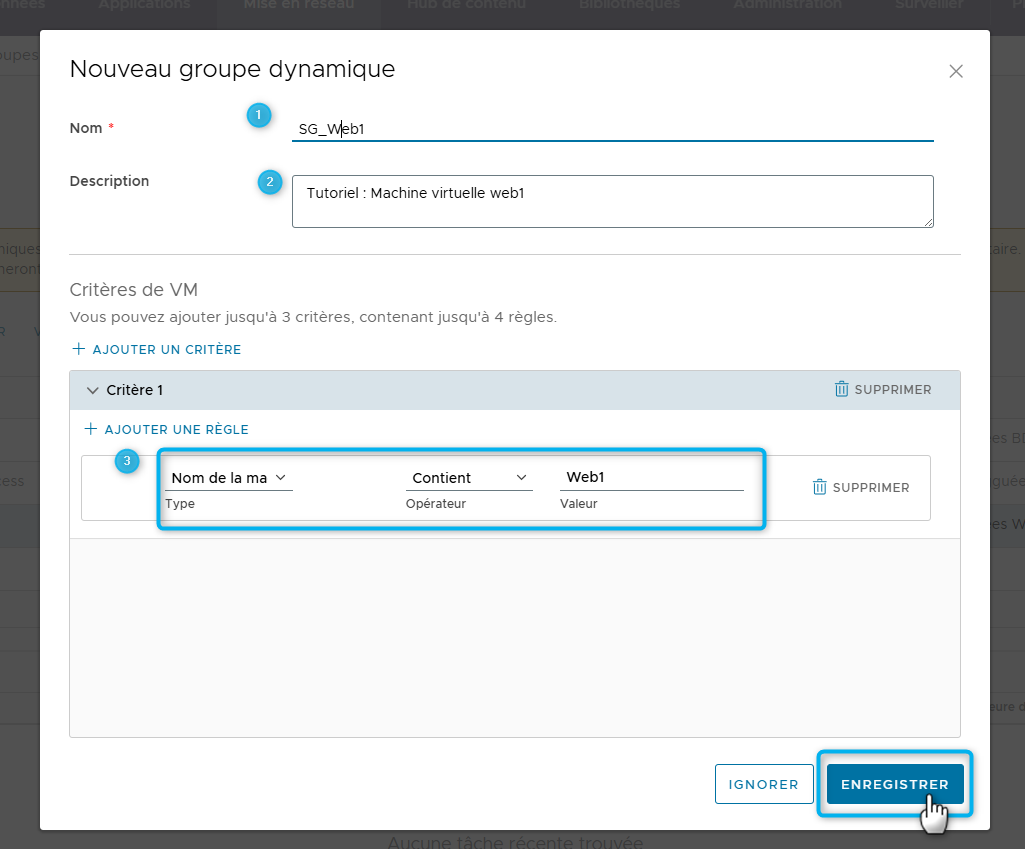
Task: Click plus icon for Ajouter une règle
Action: coord(90,429)
